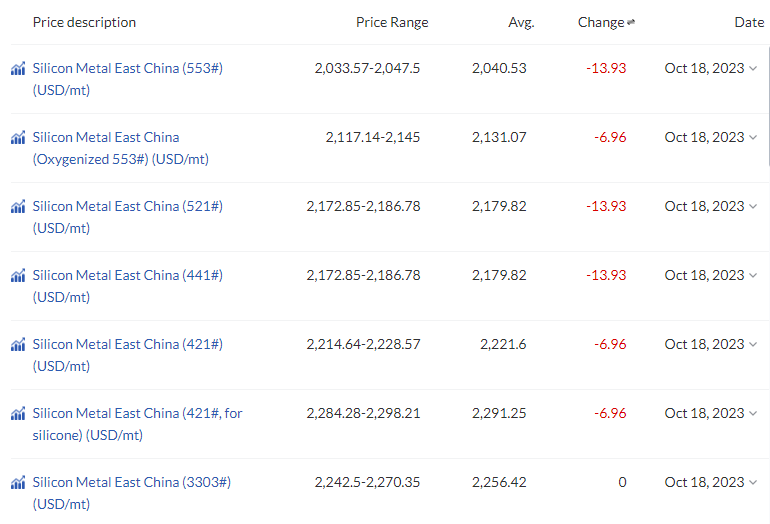Open chart icon for Silicon Metal 521#
The height and width of the screenshot is (524, 770).
(18, 207)
